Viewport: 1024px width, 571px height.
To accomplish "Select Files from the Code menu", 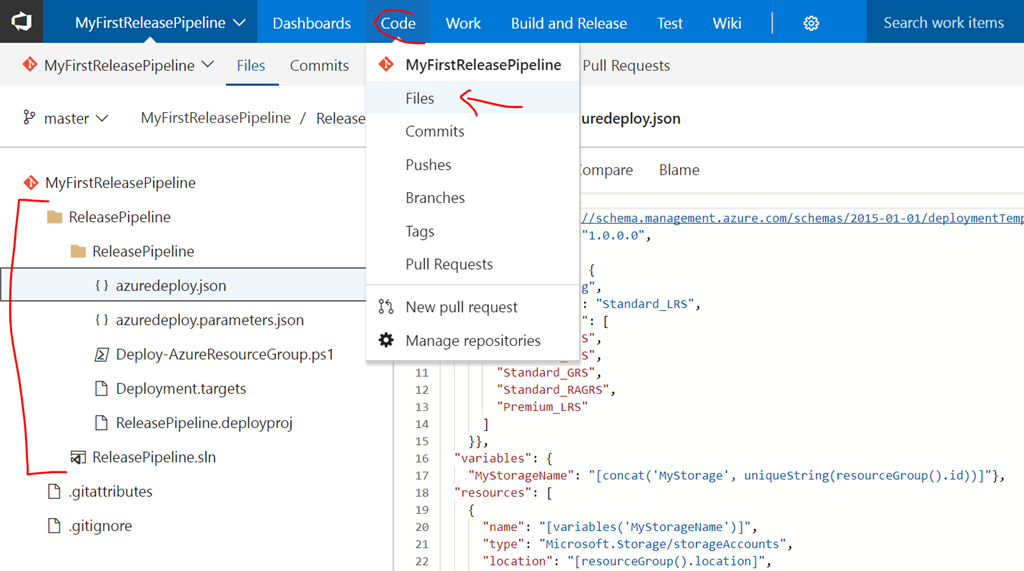I will 420,98.
